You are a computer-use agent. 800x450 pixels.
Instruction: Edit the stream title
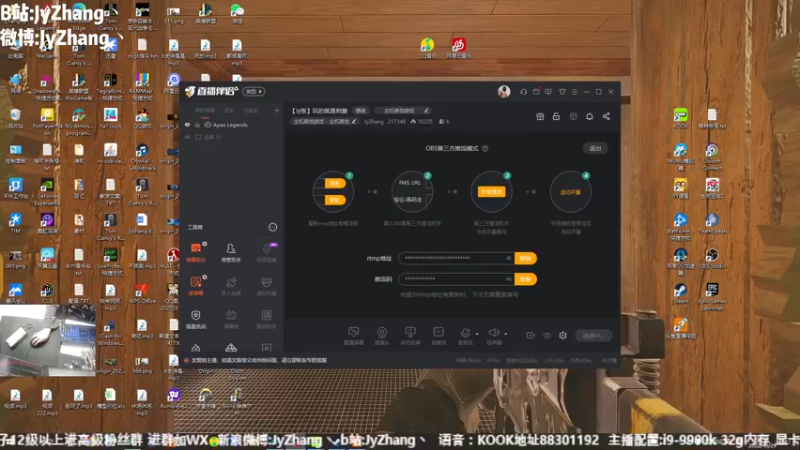tap(361, 111)
